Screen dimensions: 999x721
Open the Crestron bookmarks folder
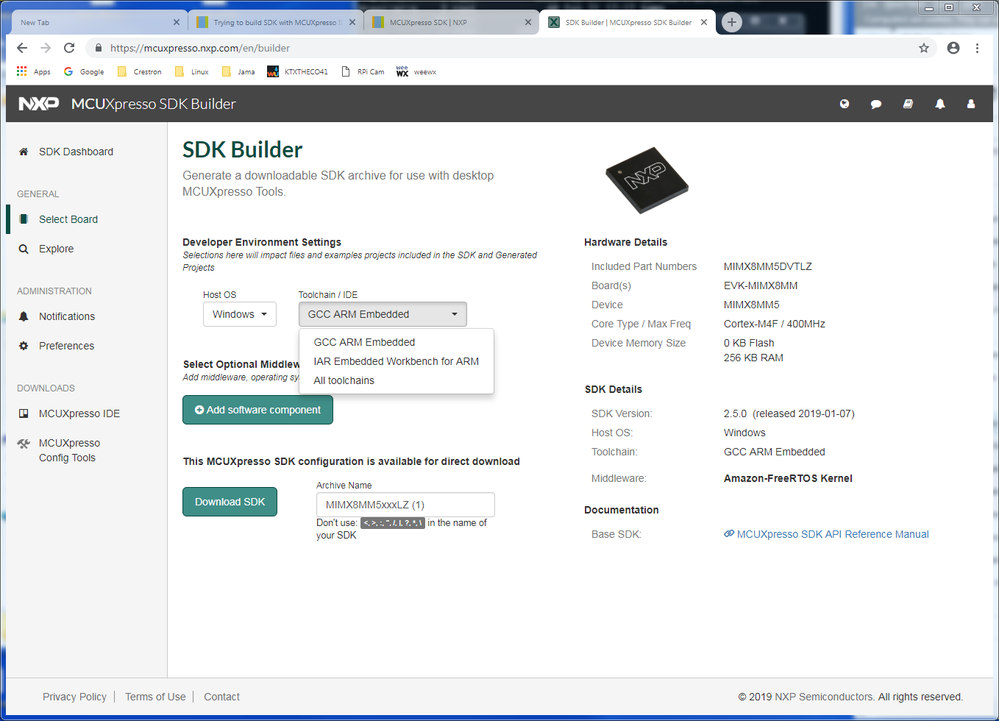coord(140,72)
